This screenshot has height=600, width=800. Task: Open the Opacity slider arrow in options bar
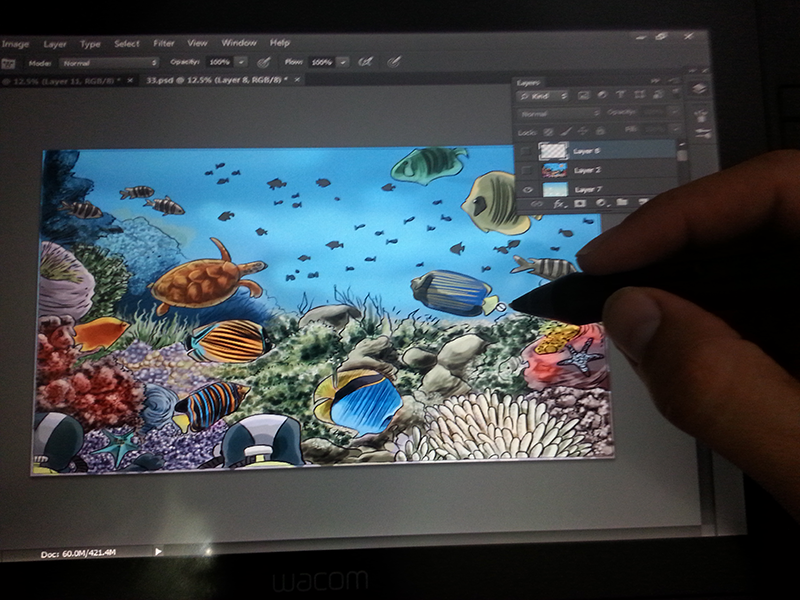coord(241,62)
